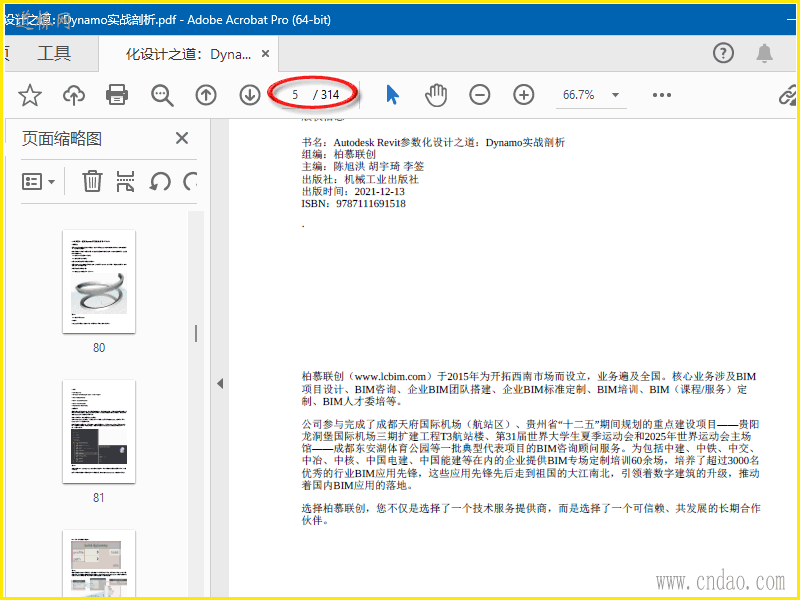Click the share link icon
The height and width of the screenshot is (600, 800).
pyautogui.click(x=789, y=95)
